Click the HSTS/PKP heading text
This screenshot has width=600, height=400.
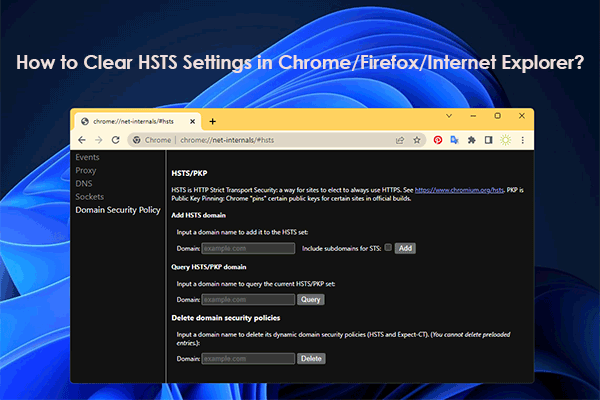pyautogui.click(x=189, y=173)
